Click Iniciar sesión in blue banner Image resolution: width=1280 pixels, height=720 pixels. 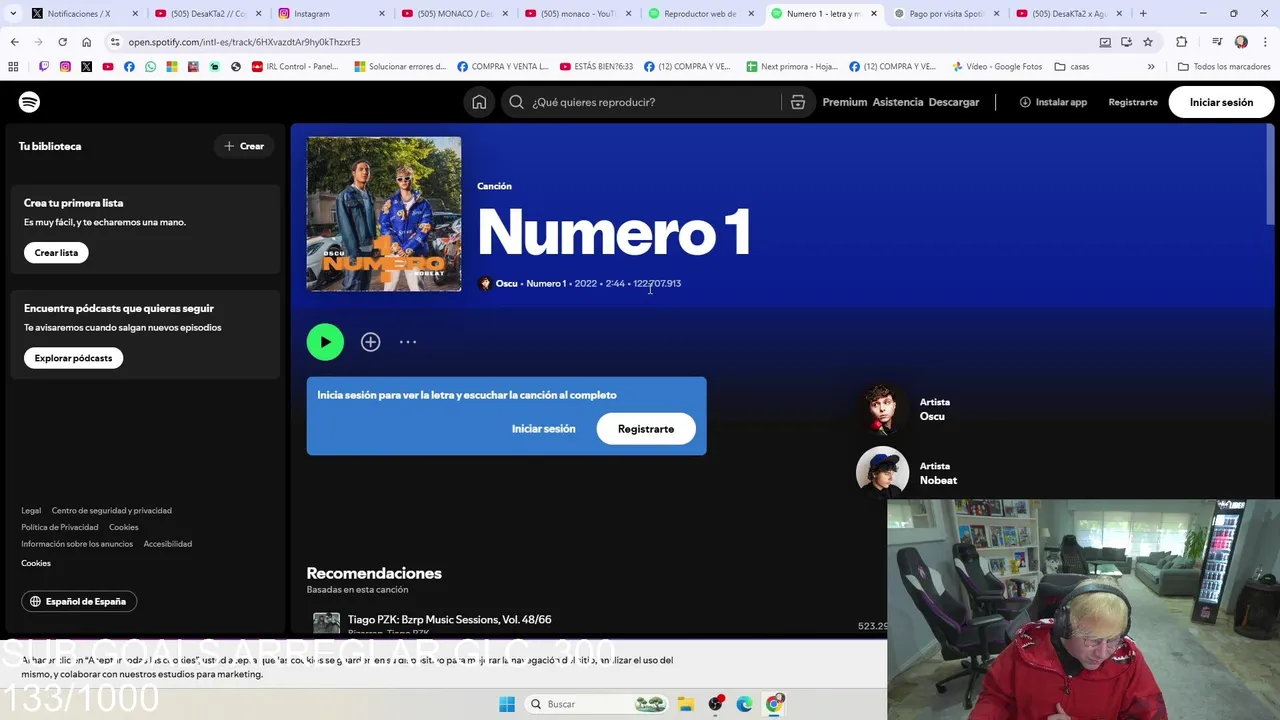543,429
